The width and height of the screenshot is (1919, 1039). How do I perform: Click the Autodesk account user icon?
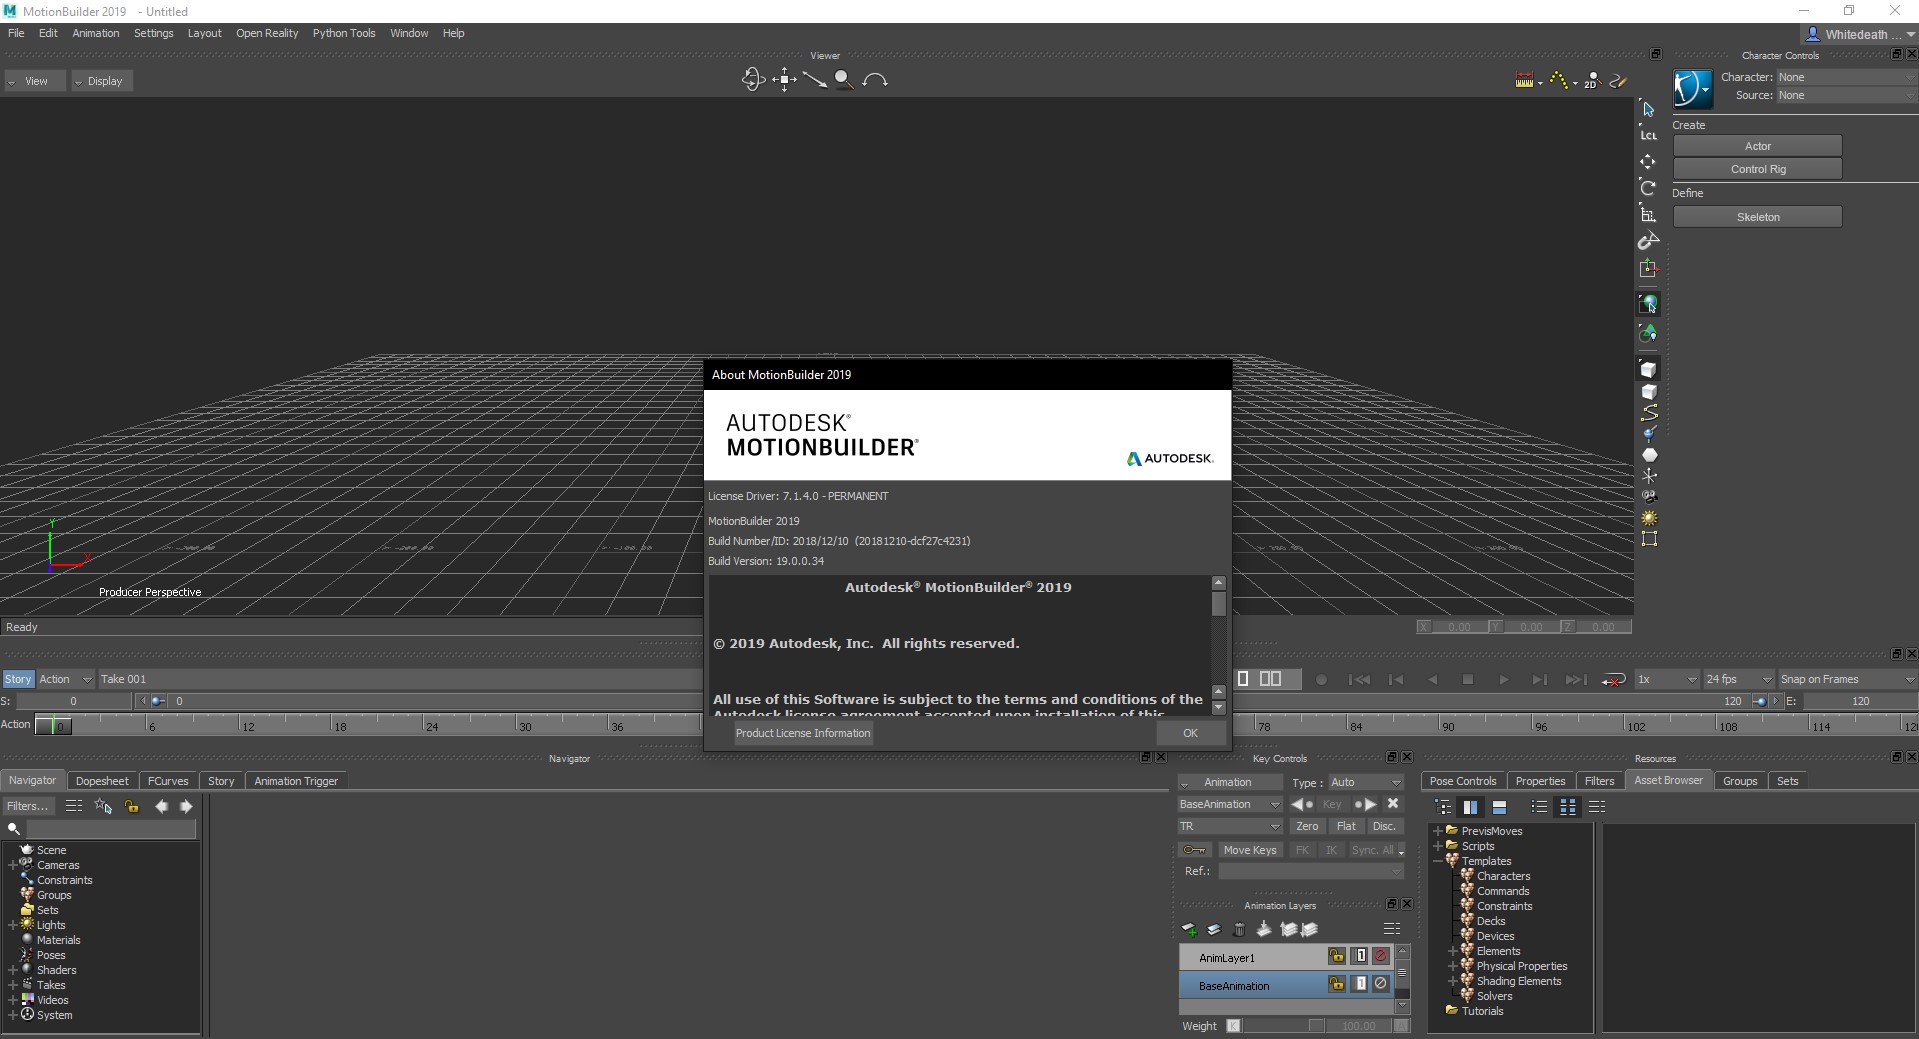pyautogui.click(x=1812, y=34)
